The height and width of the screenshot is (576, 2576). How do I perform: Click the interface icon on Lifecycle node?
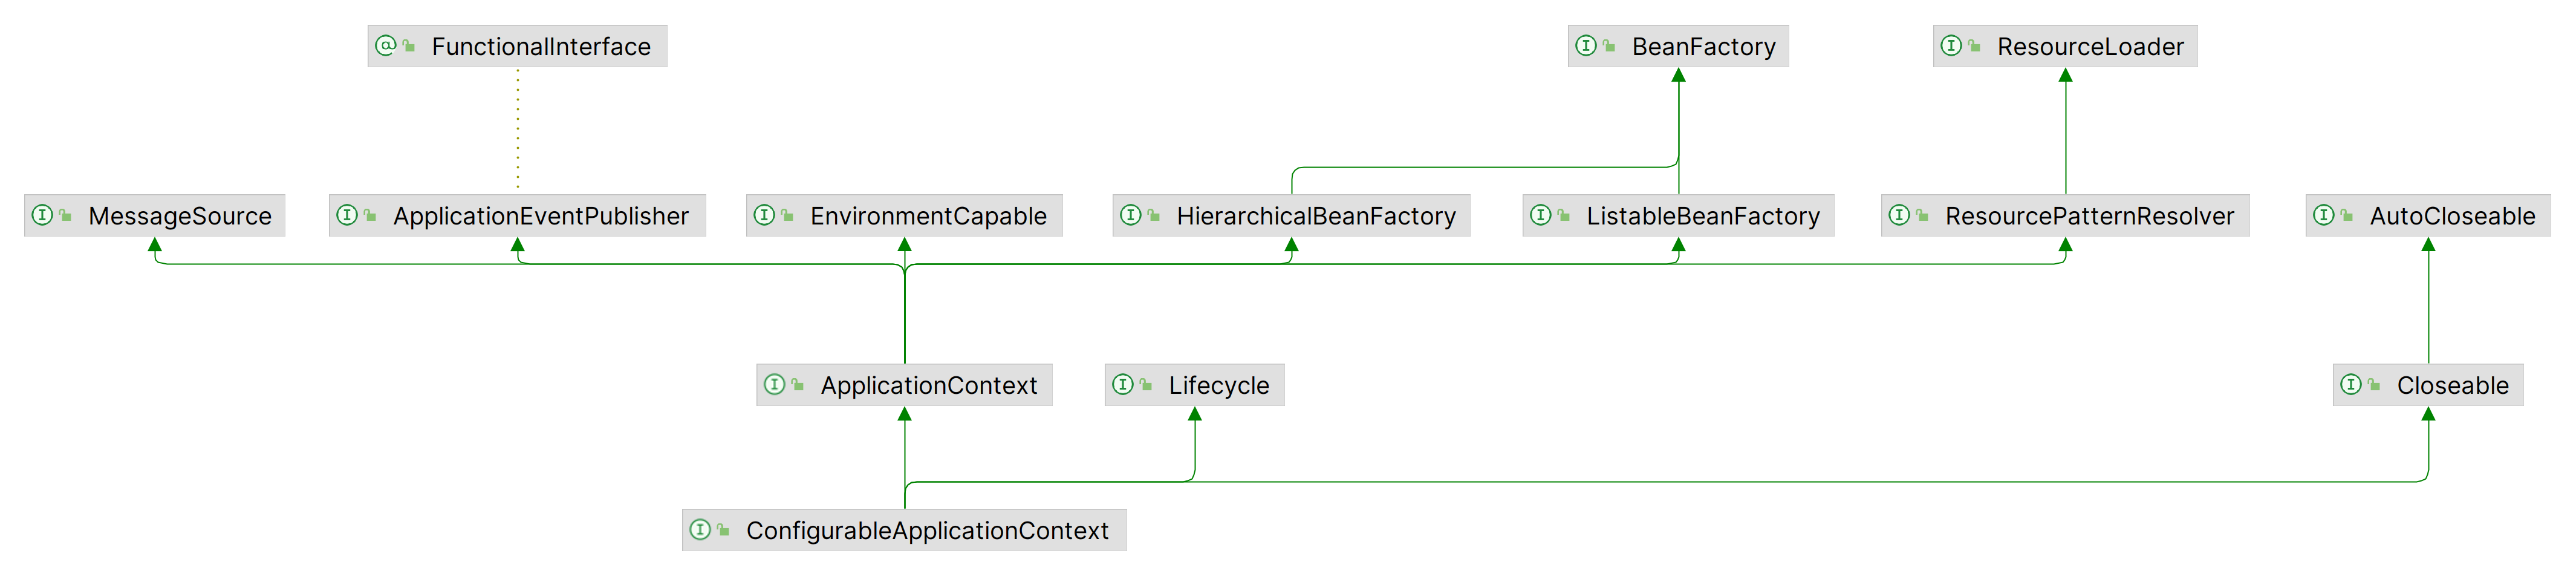tap(1122, 385)
